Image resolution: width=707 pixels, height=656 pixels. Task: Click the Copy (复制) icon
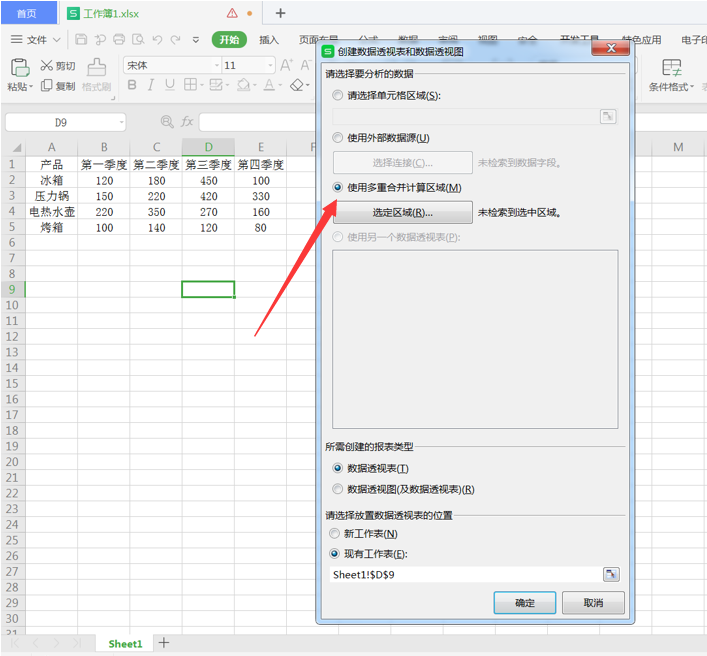point(46,86)
